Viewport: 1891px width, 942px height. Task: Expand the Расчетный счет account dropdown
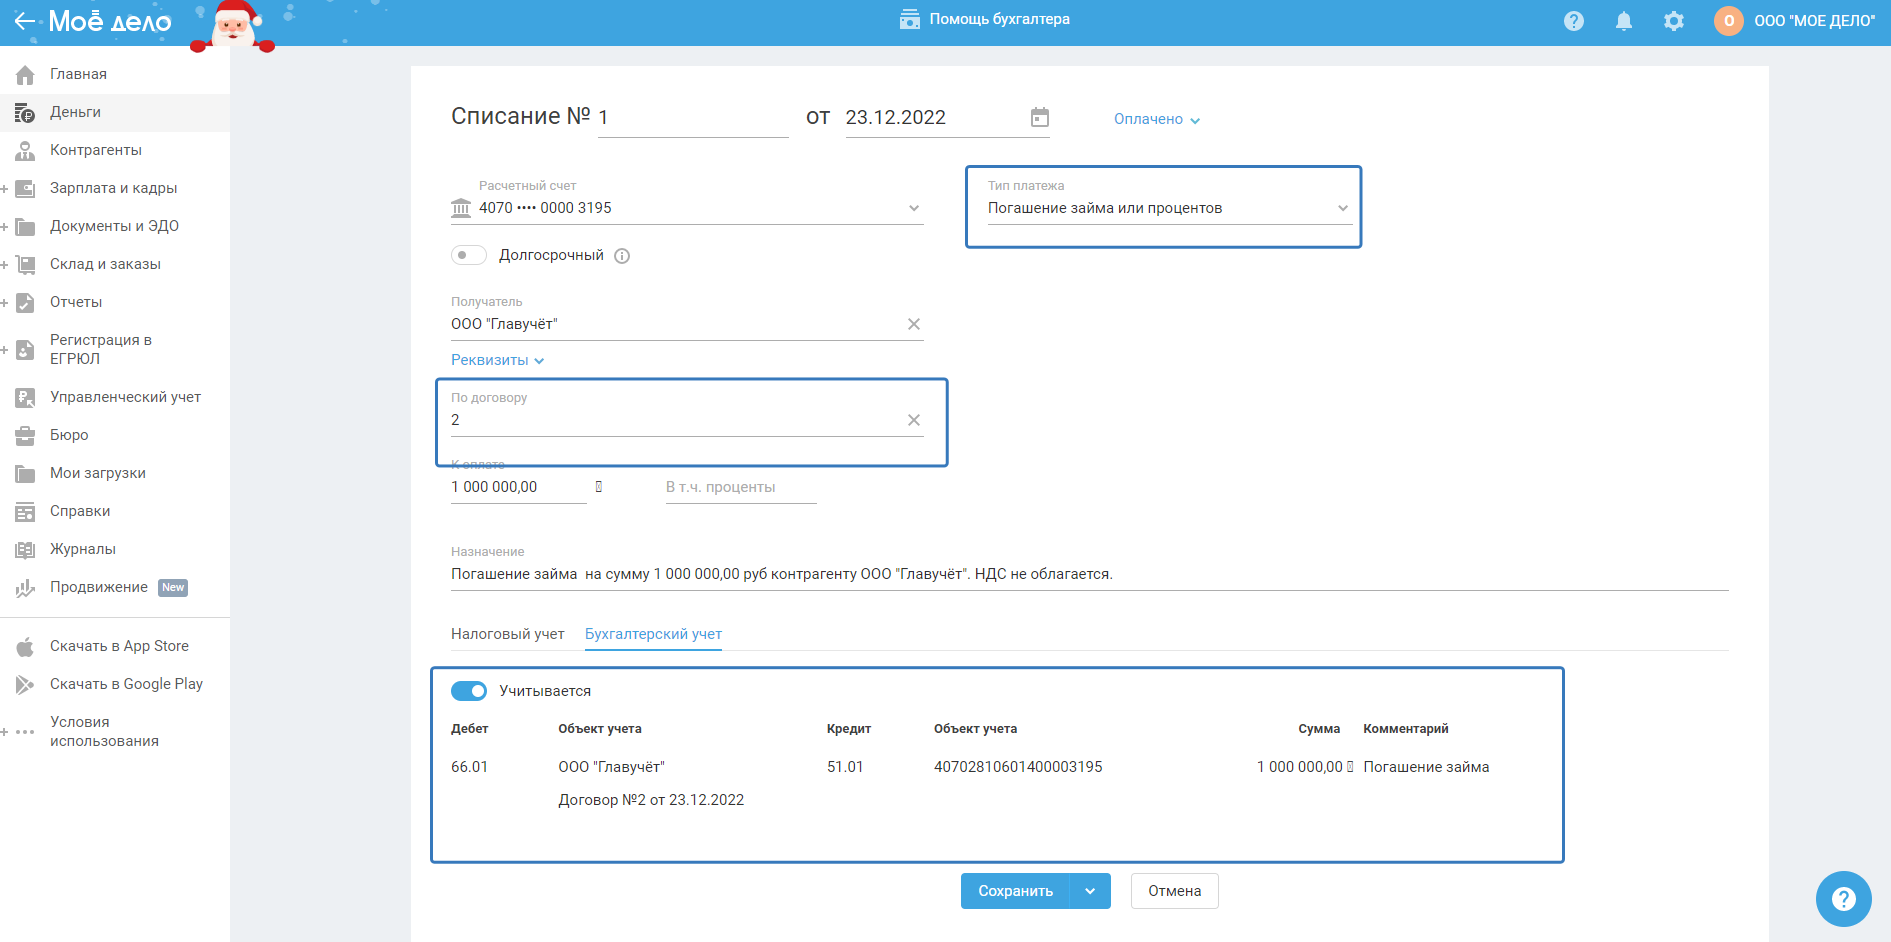tap(913, 208)
